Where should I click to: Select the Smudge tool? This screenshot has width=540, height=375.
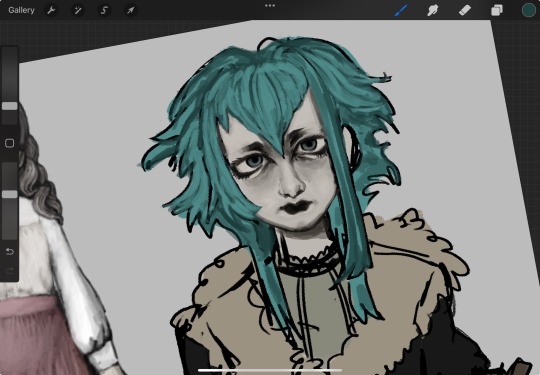[433, 10]
